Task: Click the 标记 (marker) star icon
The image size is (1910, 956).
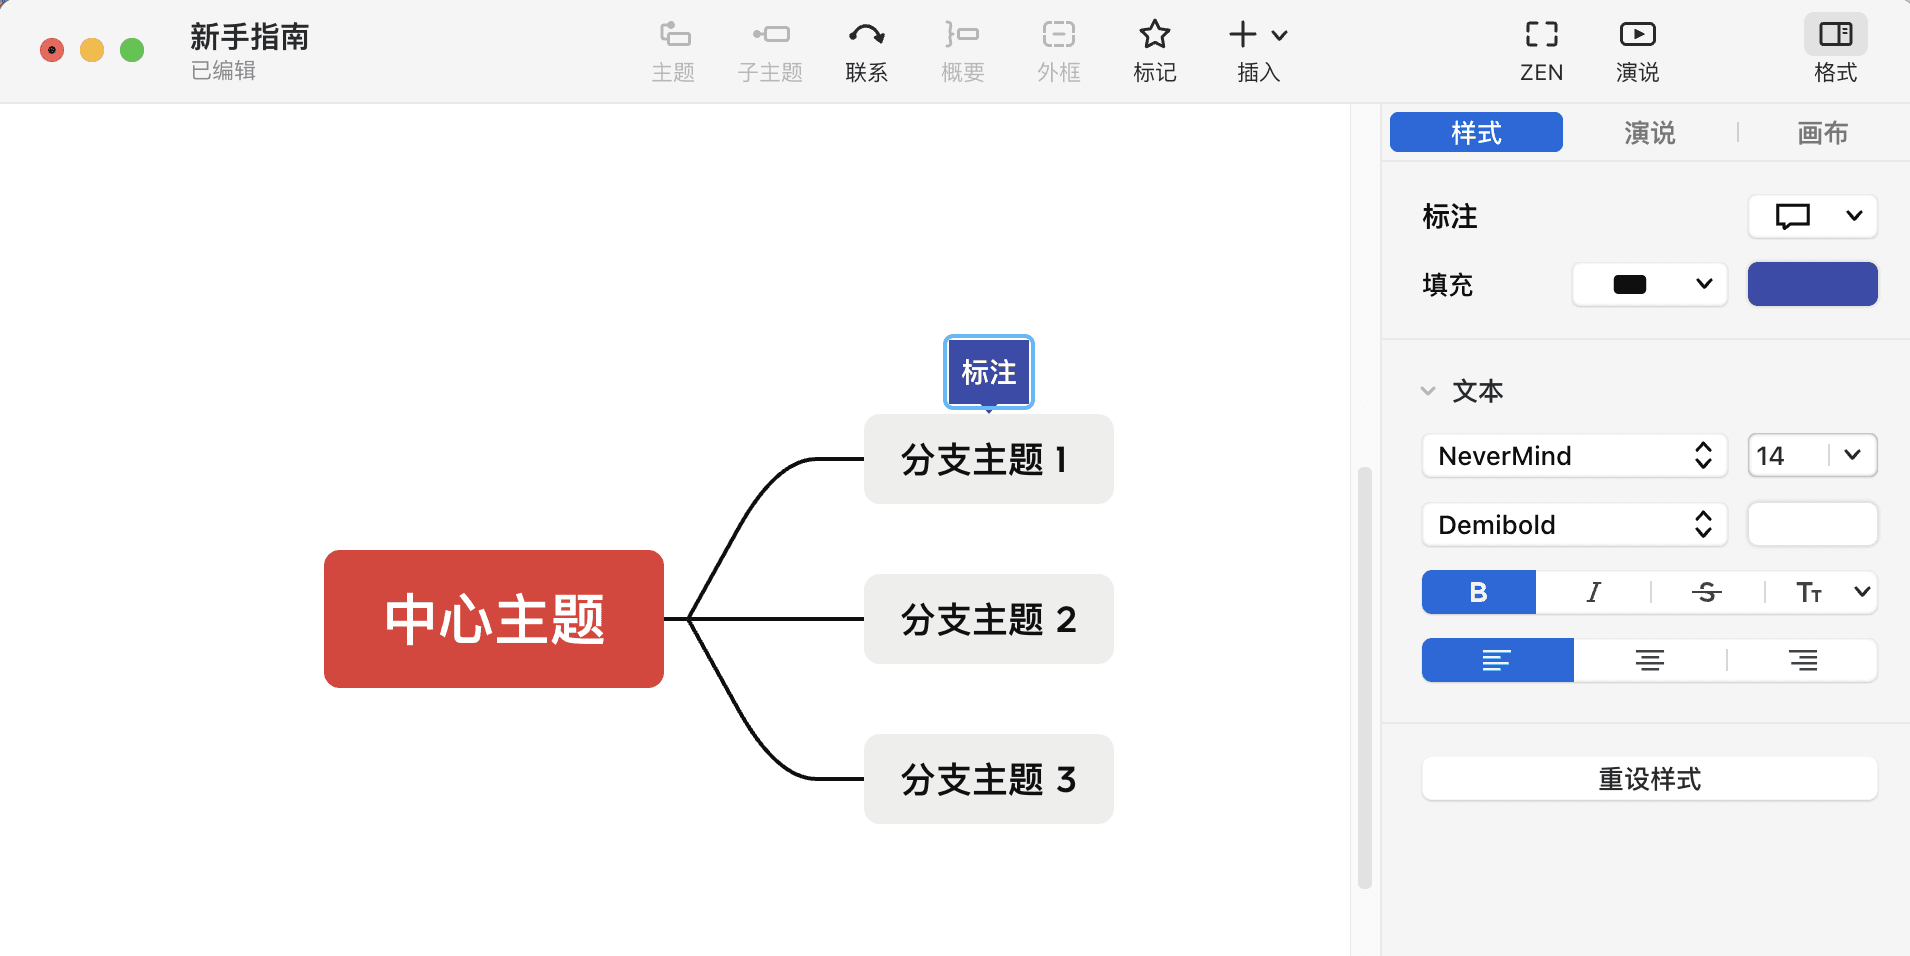Action: [1153, 48]
